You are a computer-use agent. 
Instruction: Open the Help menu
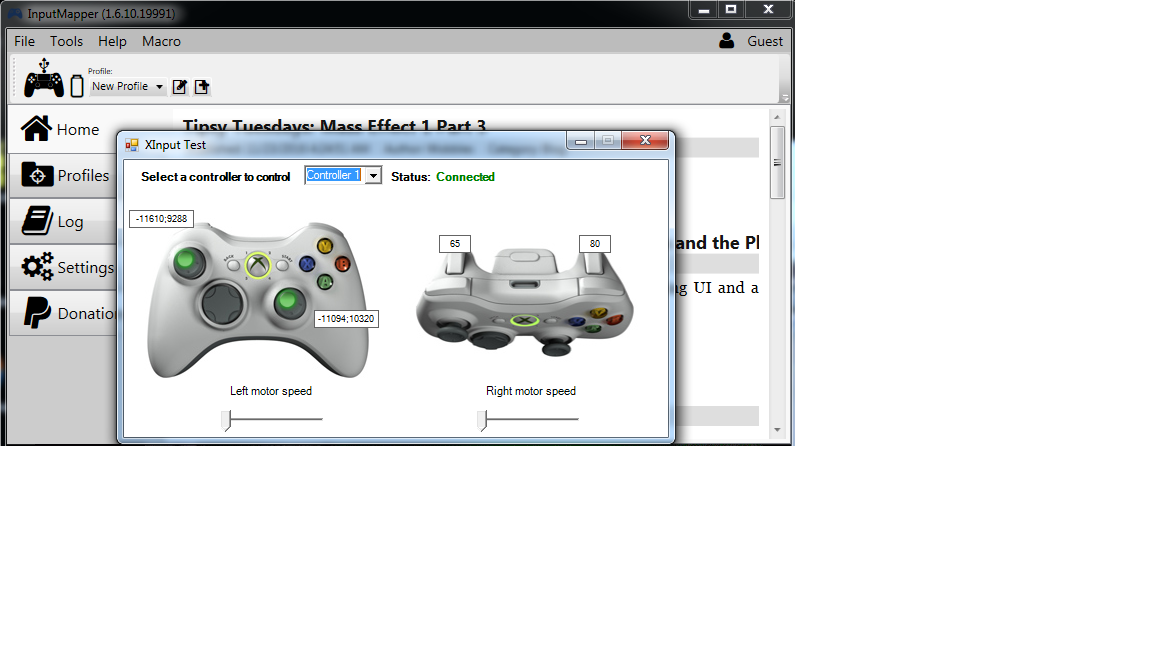click(112, 41)
